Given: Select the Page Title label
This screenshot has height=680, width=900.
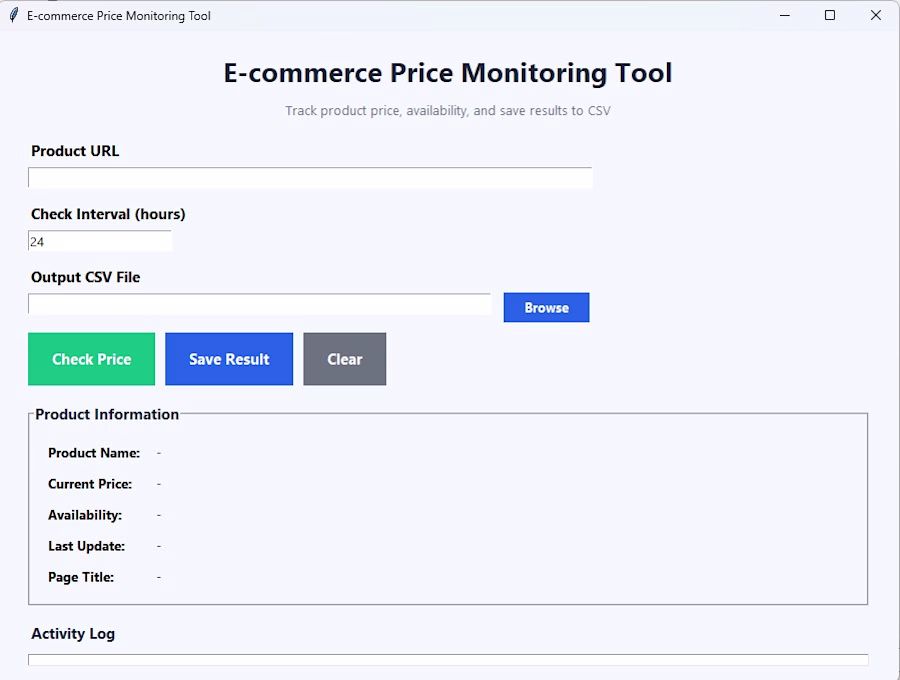Looking at the screenshot, I should [x=81, y=577].
